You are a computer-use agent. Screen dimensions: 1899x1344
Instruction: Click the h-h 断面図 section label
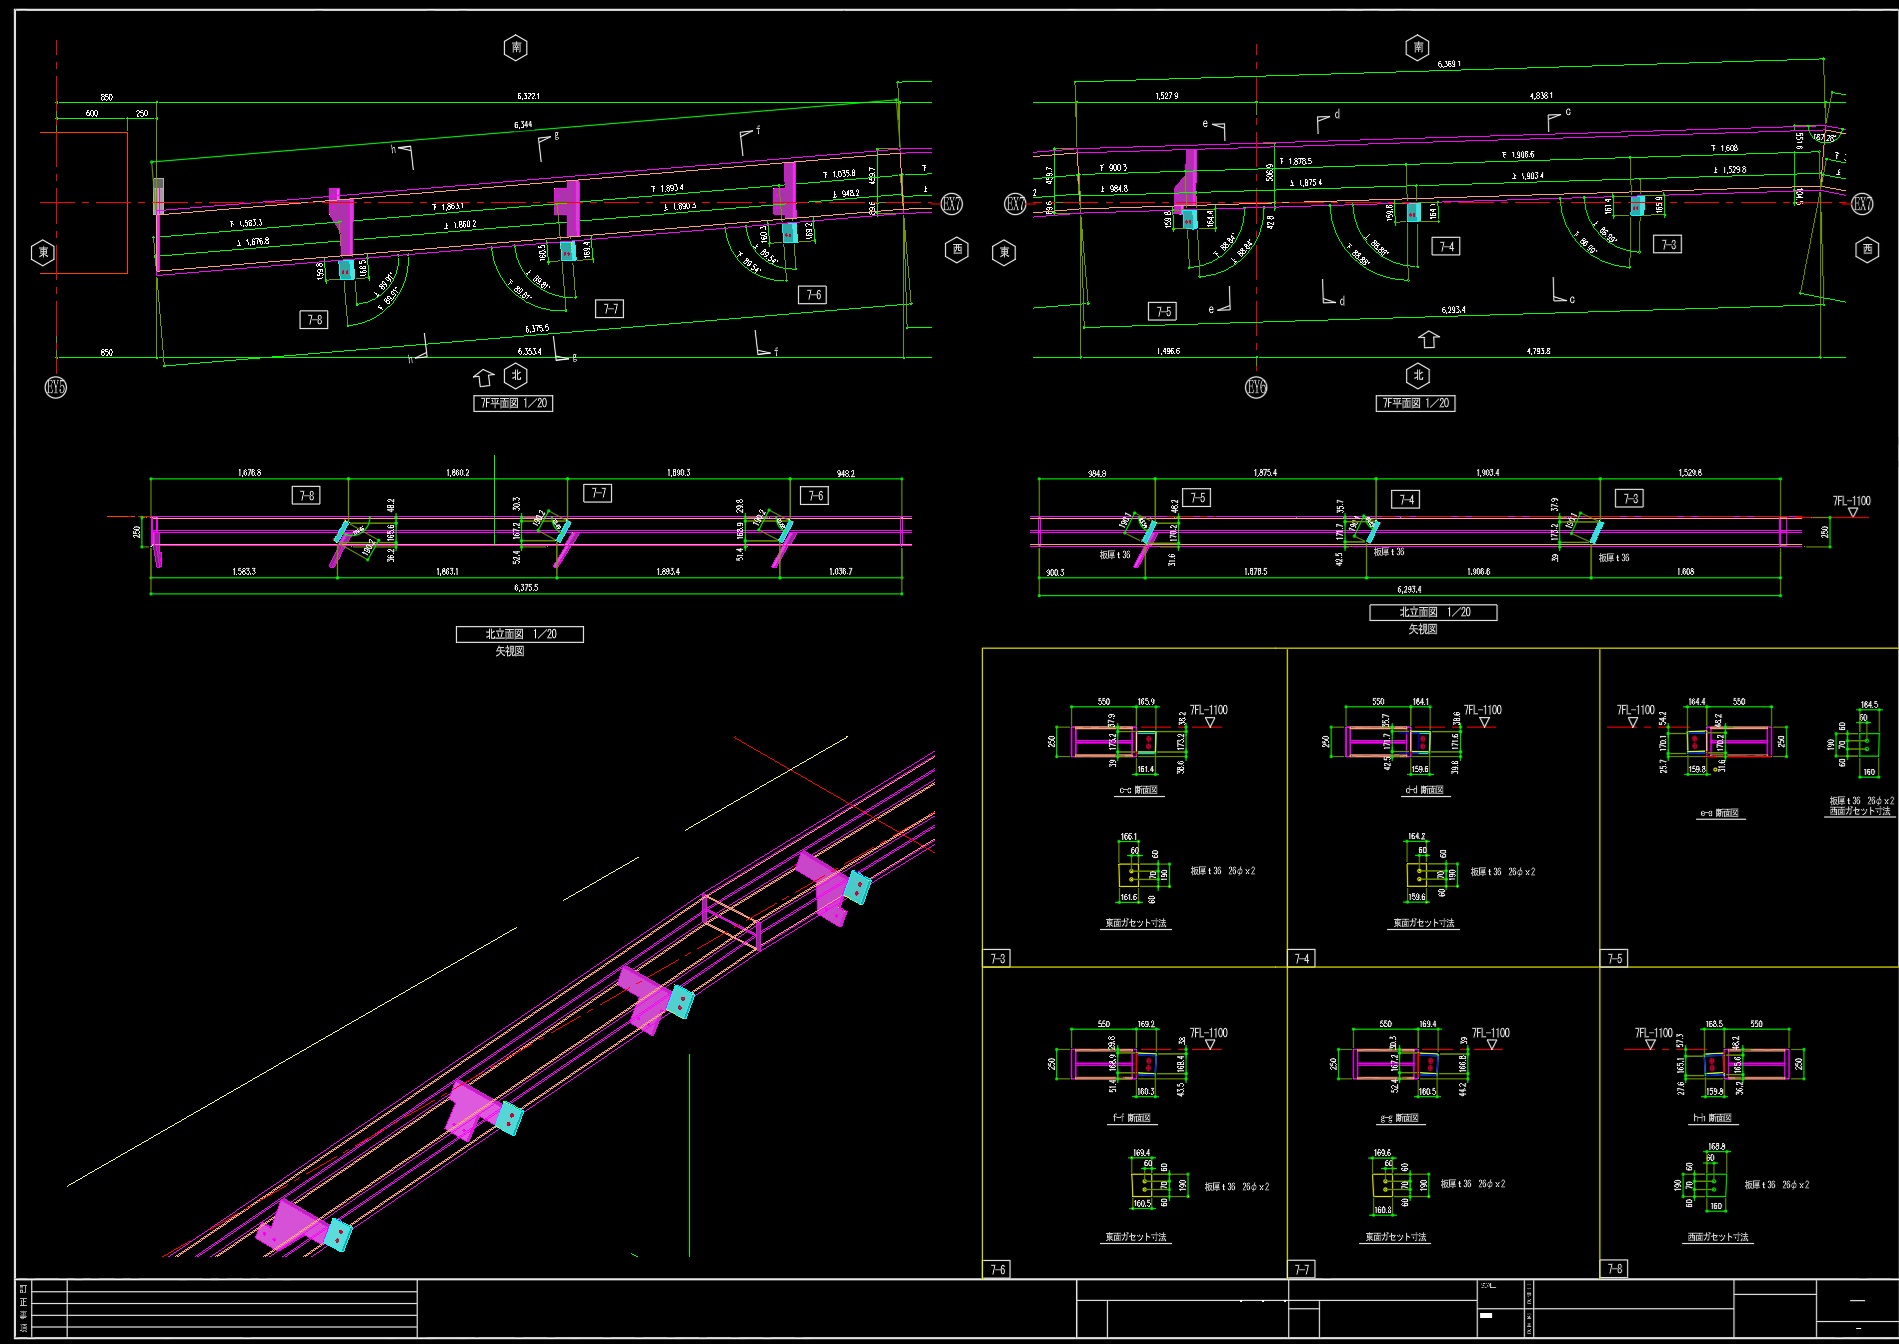[x=1711, y=1118]
